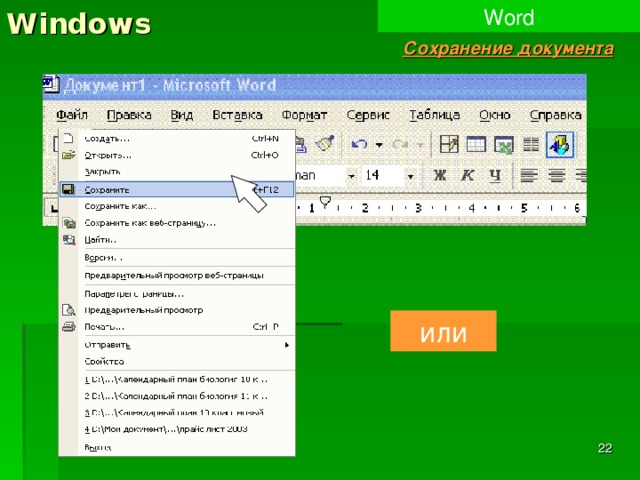The image size is (640, 480).
Task: Open the Формат menu
Action: pos(304,115)
